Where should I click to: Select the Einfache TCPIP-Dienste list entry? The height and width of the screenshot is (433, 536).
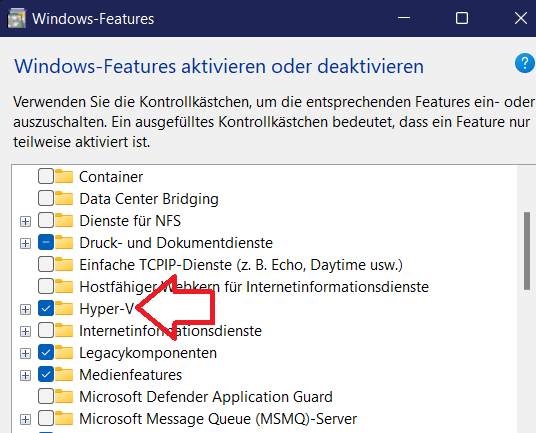point(241,265)
